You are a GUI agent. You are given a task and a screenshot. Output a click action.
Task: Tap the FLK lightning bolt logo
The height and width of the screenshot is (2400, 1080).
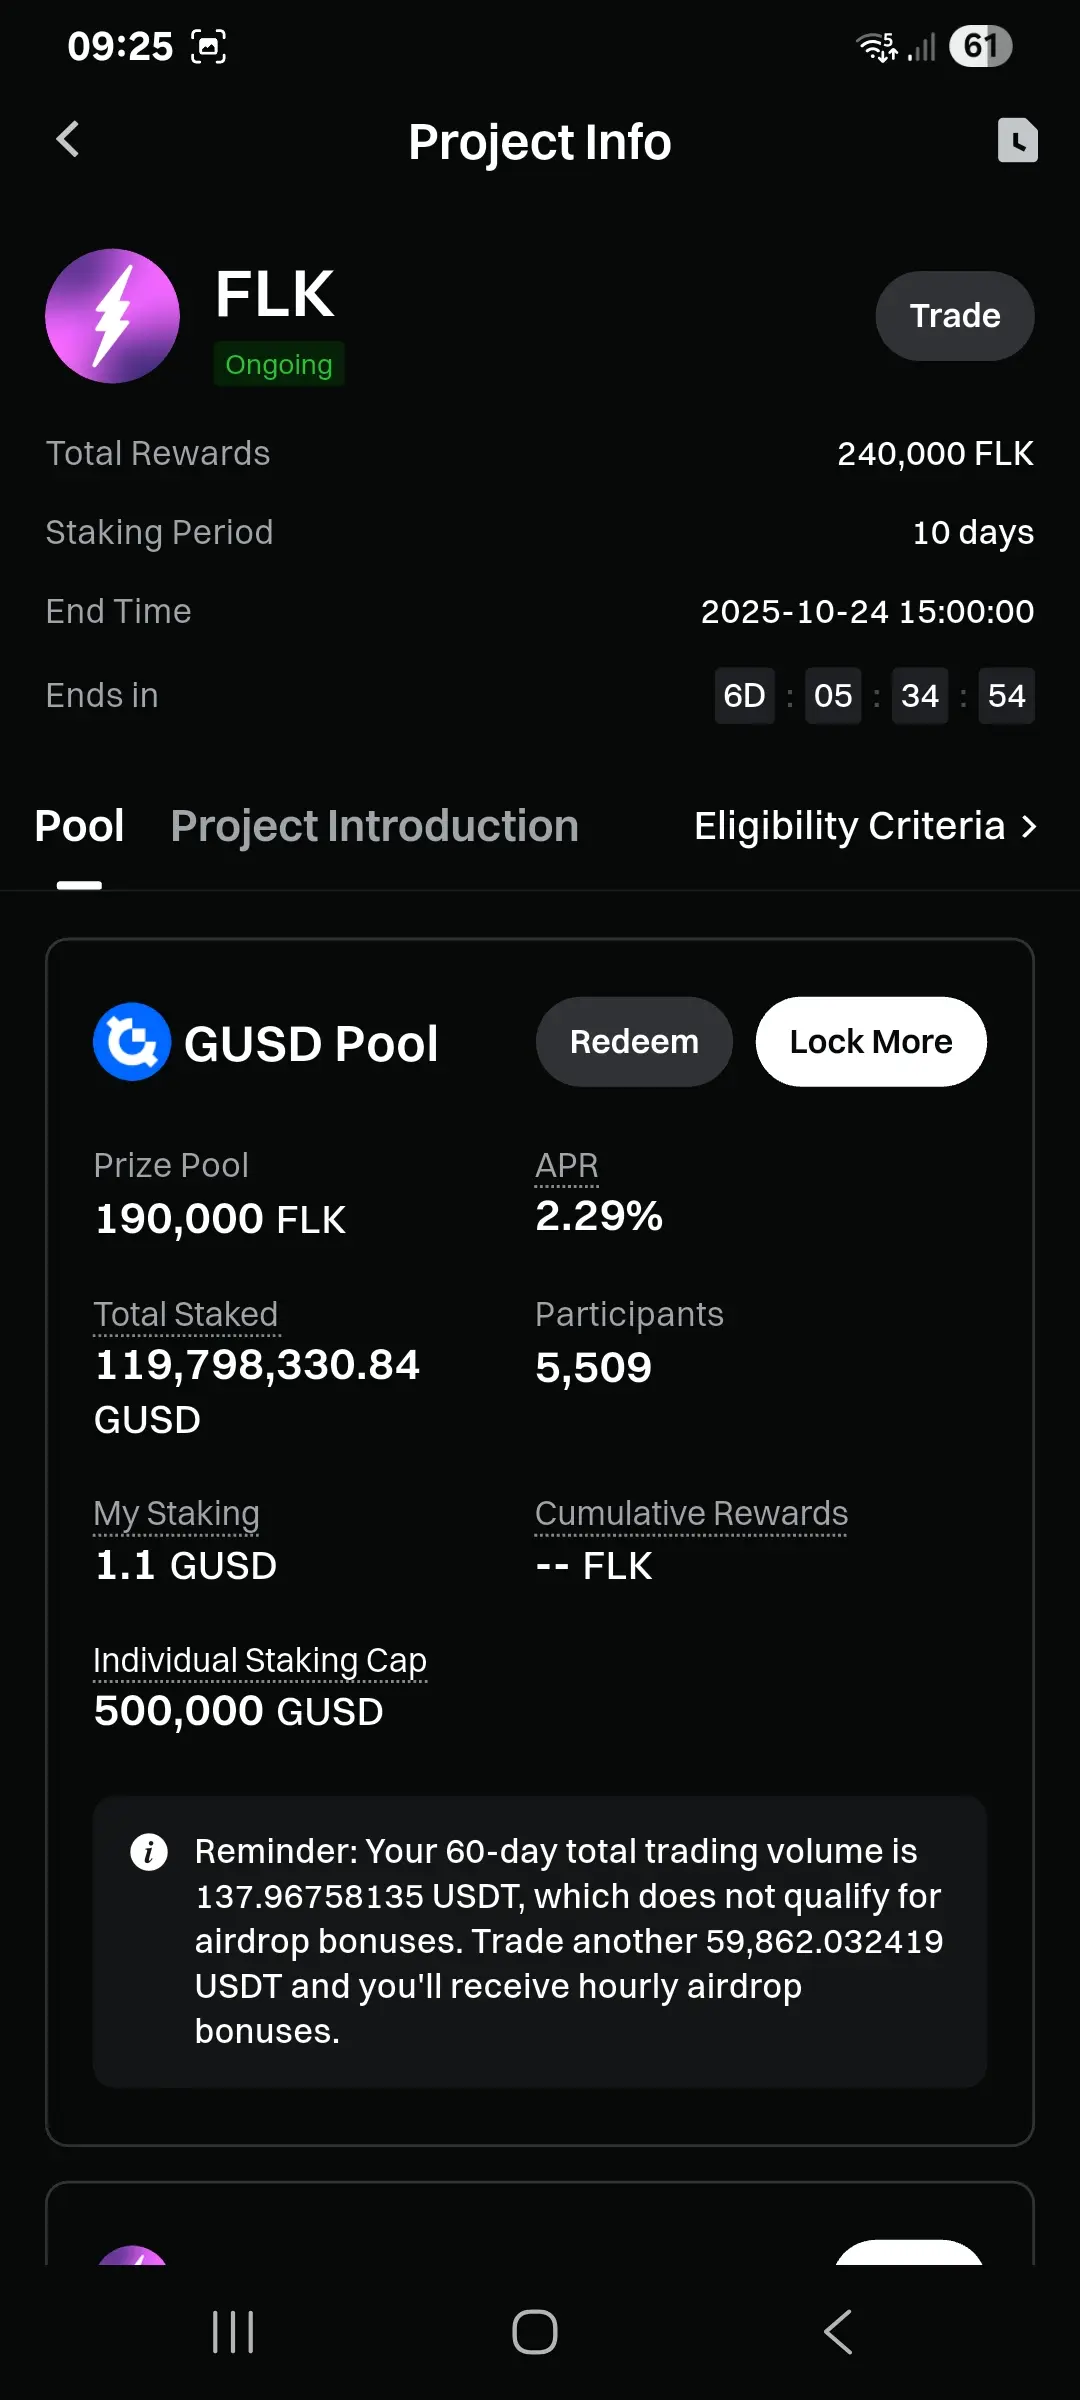(113, 316)
